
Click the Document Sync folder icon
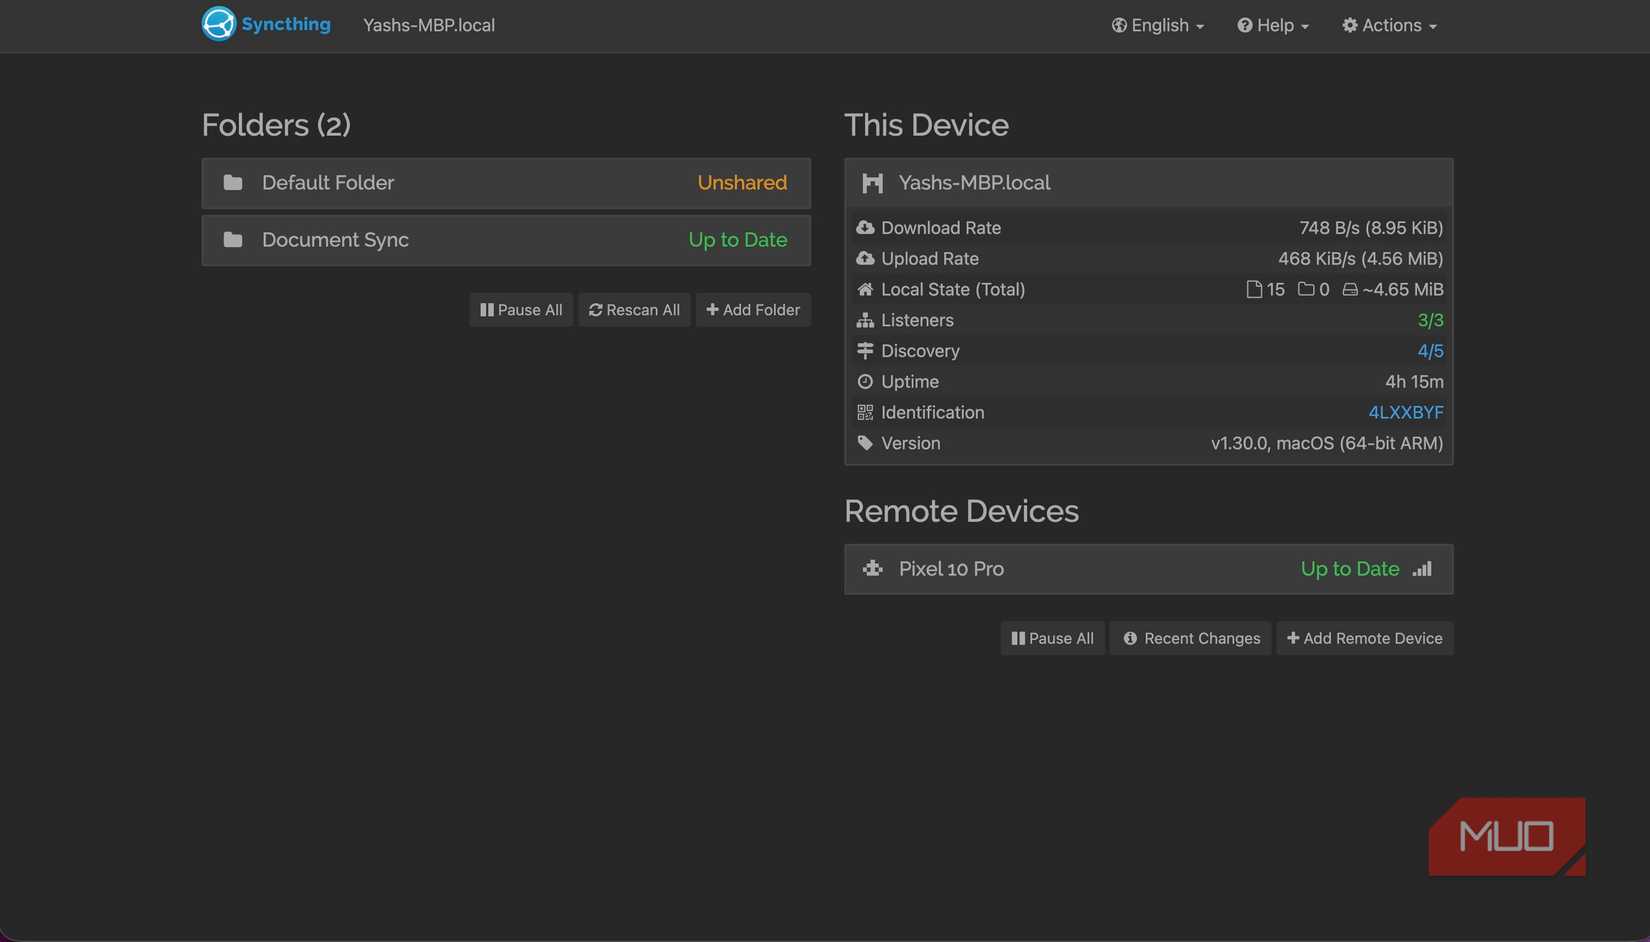[x=233, y=240]
